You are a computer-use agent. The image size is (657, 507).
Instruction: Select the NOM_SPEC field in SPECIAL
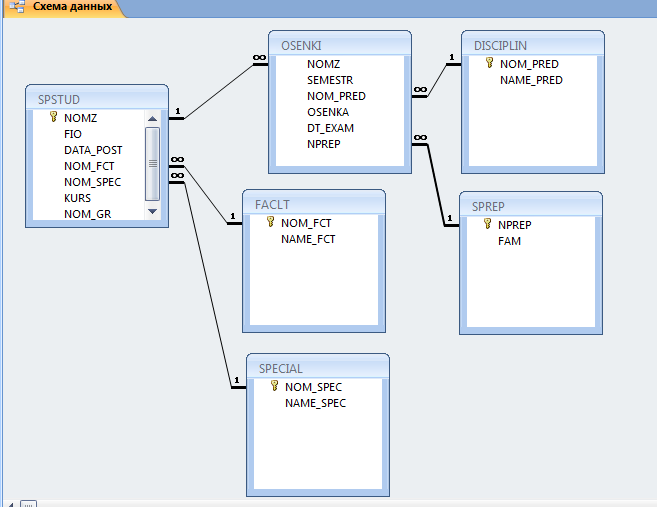click(x=313, y=387)
